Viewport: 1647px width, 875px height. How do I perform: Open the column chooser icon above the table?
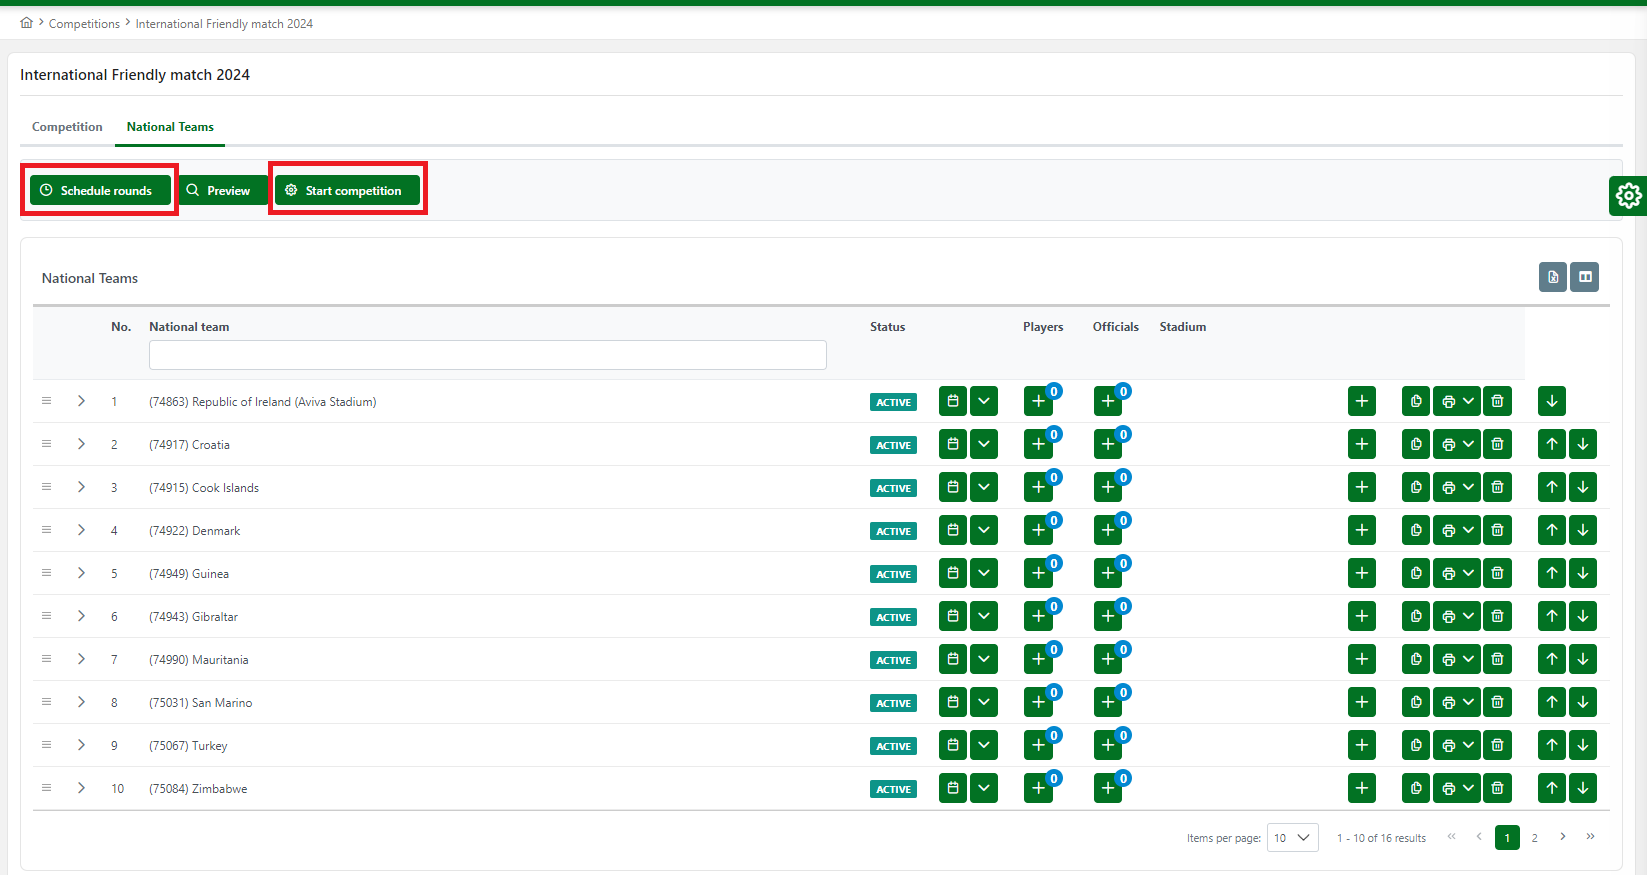point(1585,277)
